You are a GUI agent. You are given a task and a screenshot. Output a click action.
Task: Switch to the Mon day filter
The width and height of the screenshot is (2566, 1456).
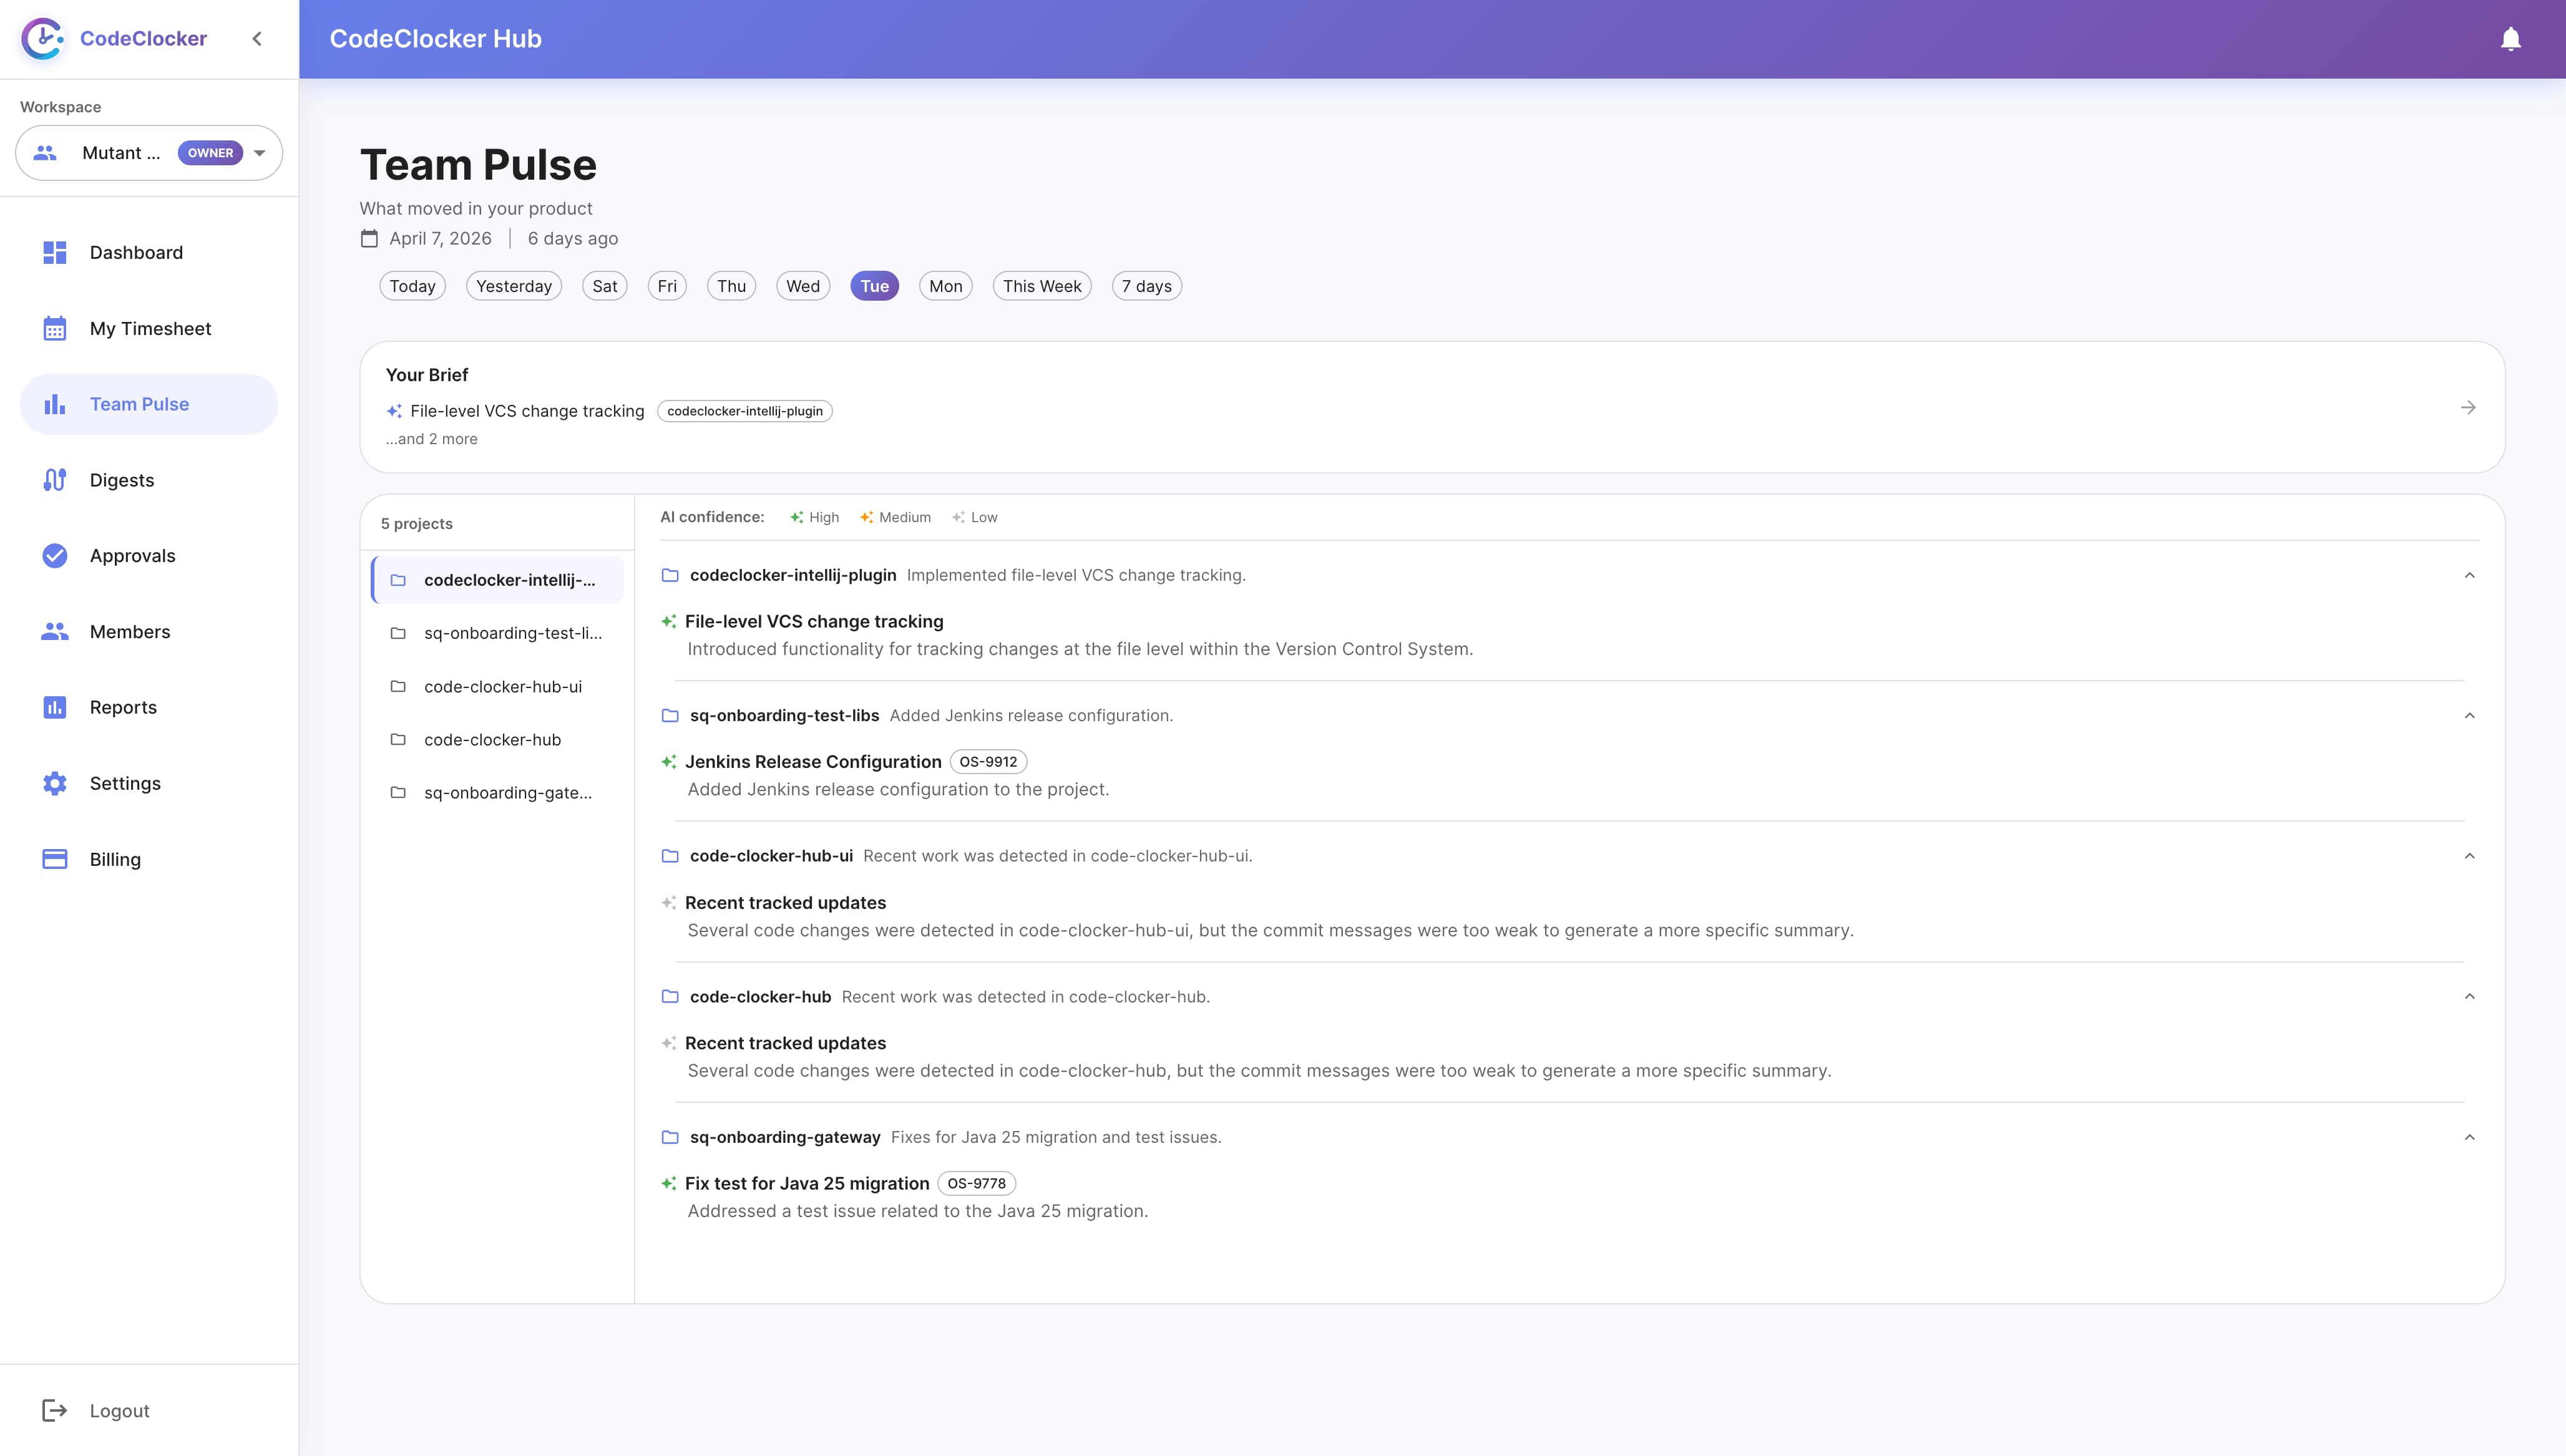coord(945,285)
